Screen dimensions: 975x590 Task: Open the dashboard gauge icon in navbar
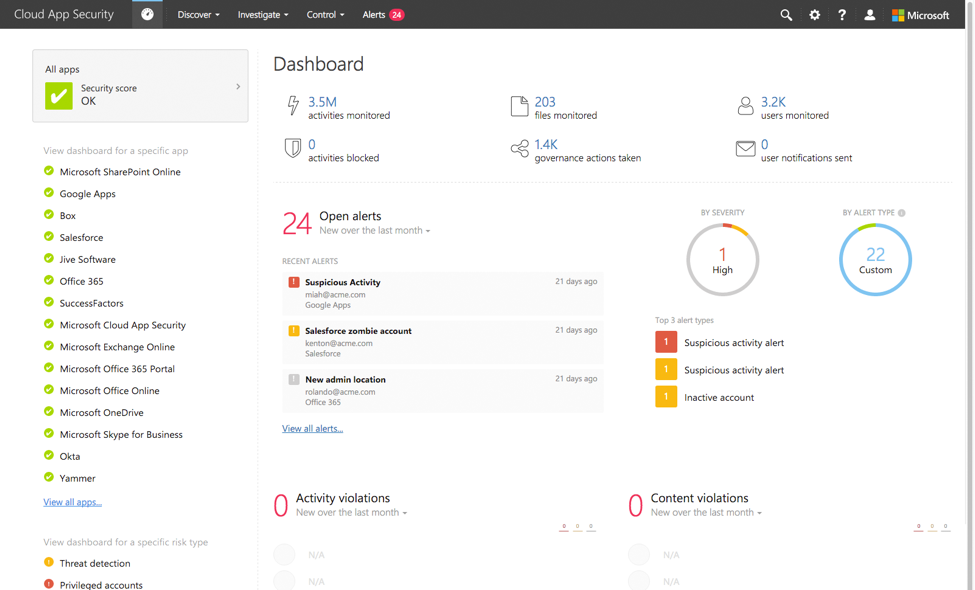[x=147, y=14]
